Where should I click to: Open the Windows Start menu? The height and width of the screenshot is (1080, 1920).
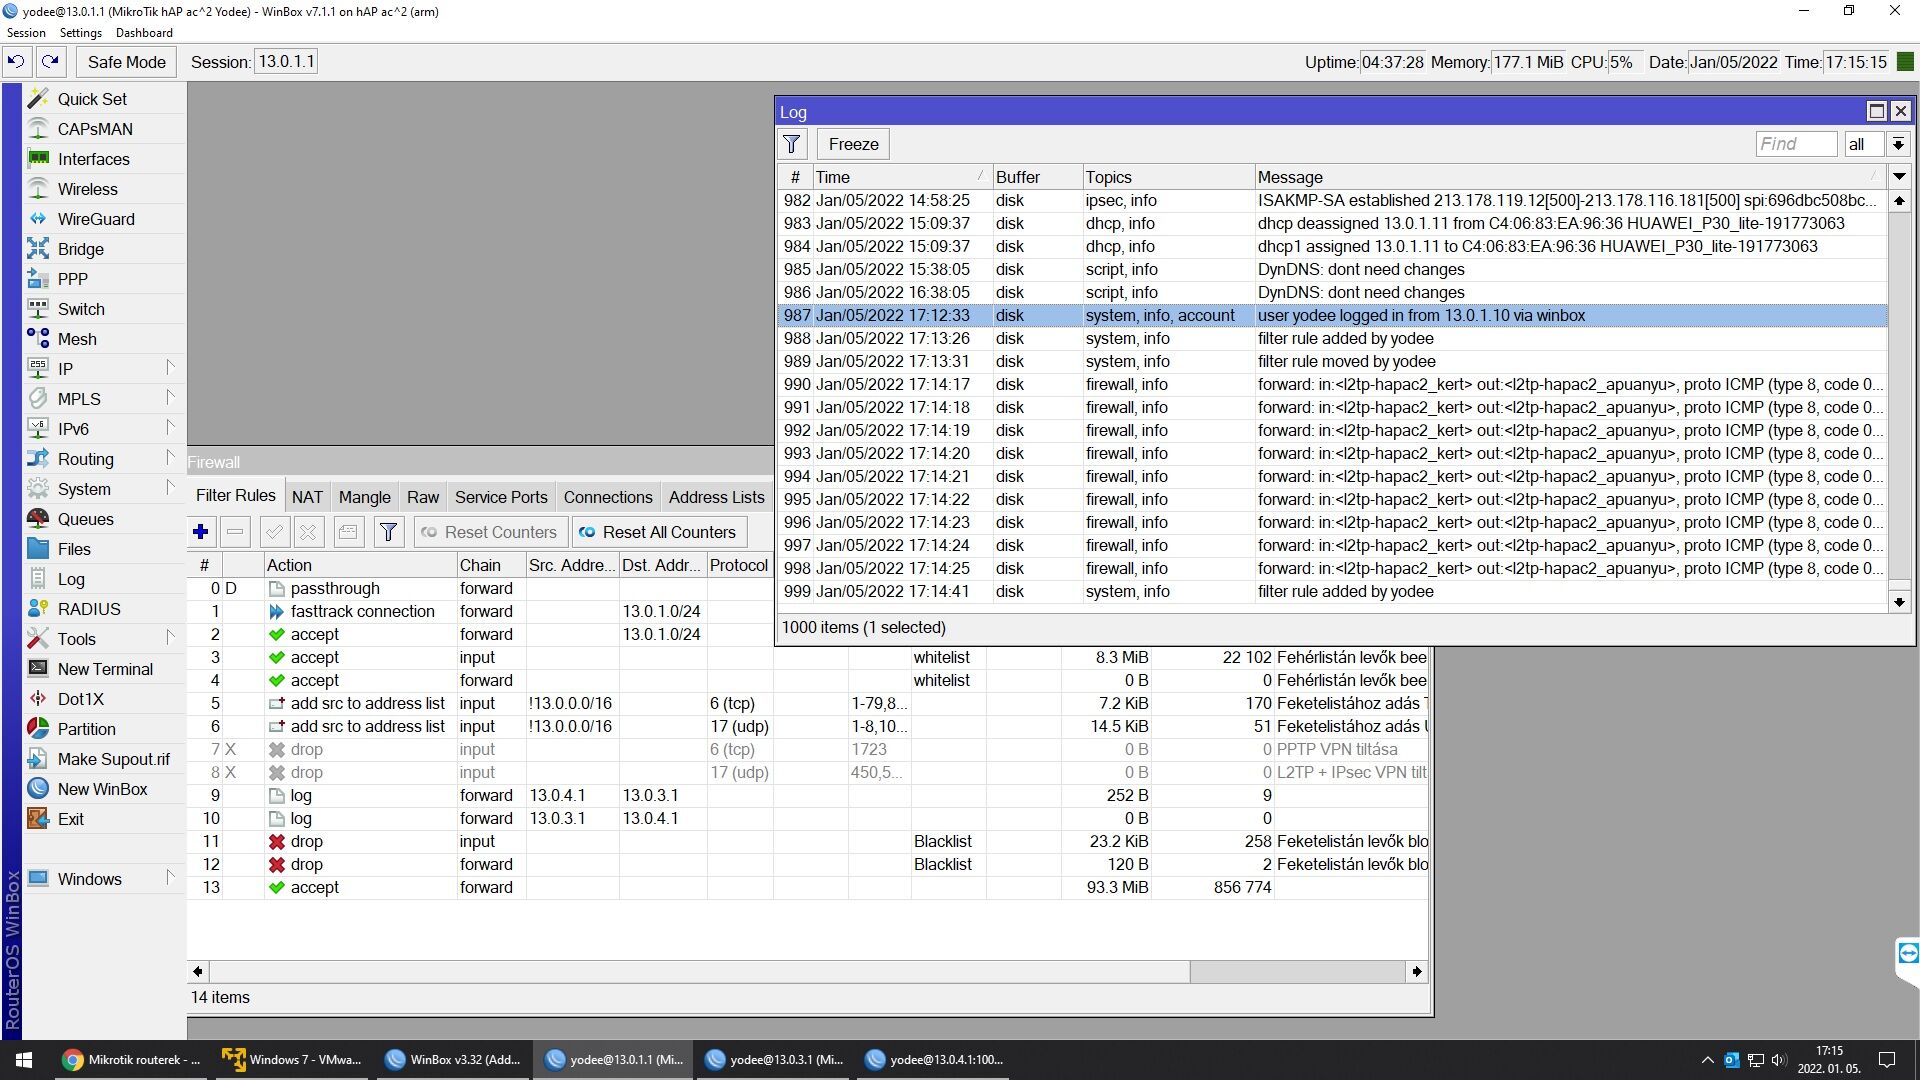pos(24,1060)
